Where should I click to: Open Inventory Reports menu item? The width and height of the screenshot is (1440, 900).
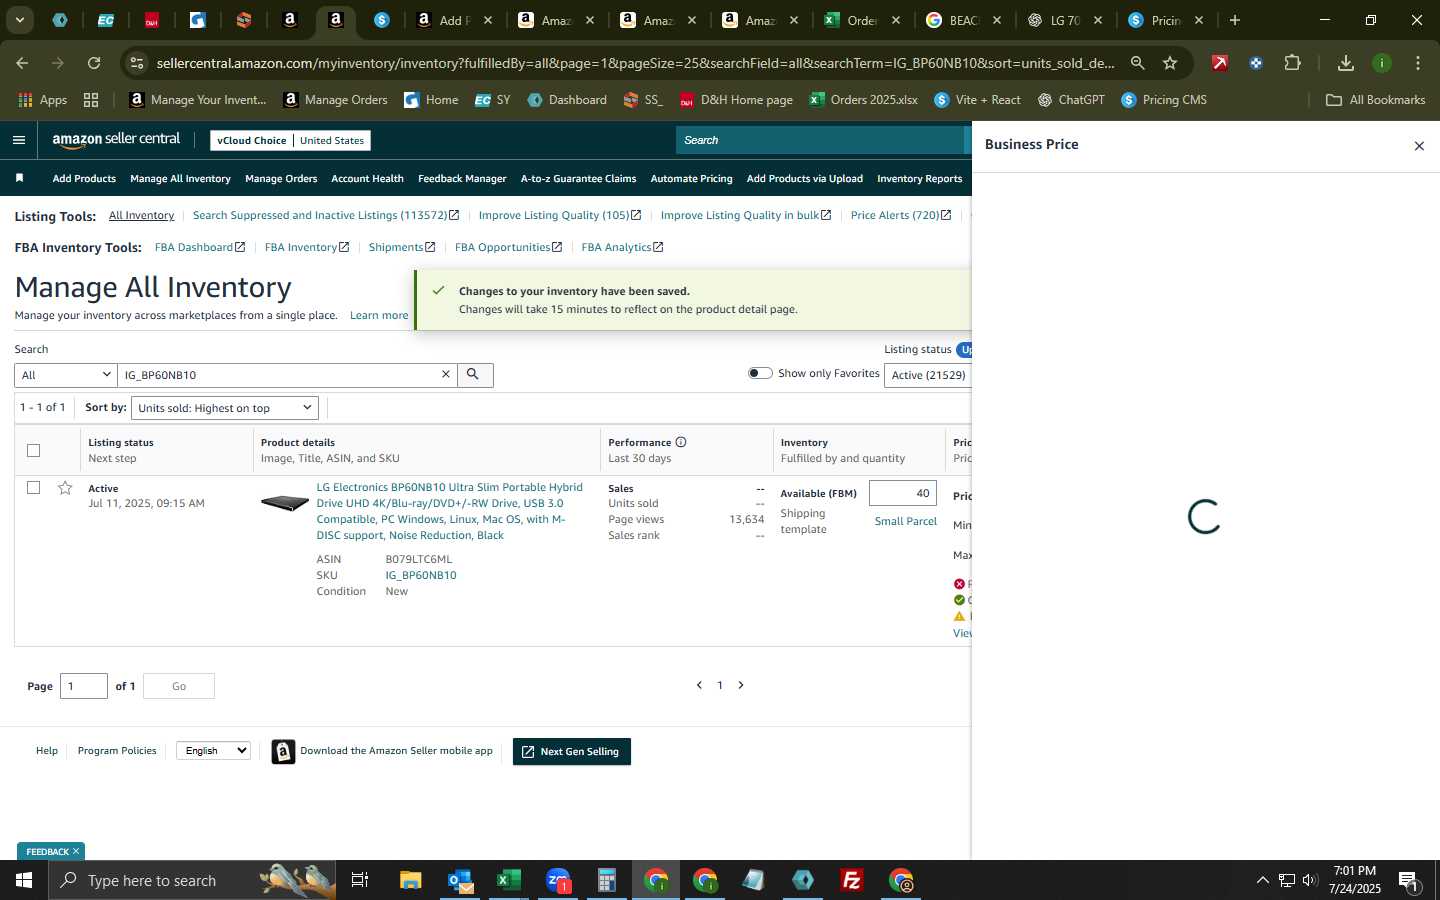pyautogui.click(x=919, y=178)
